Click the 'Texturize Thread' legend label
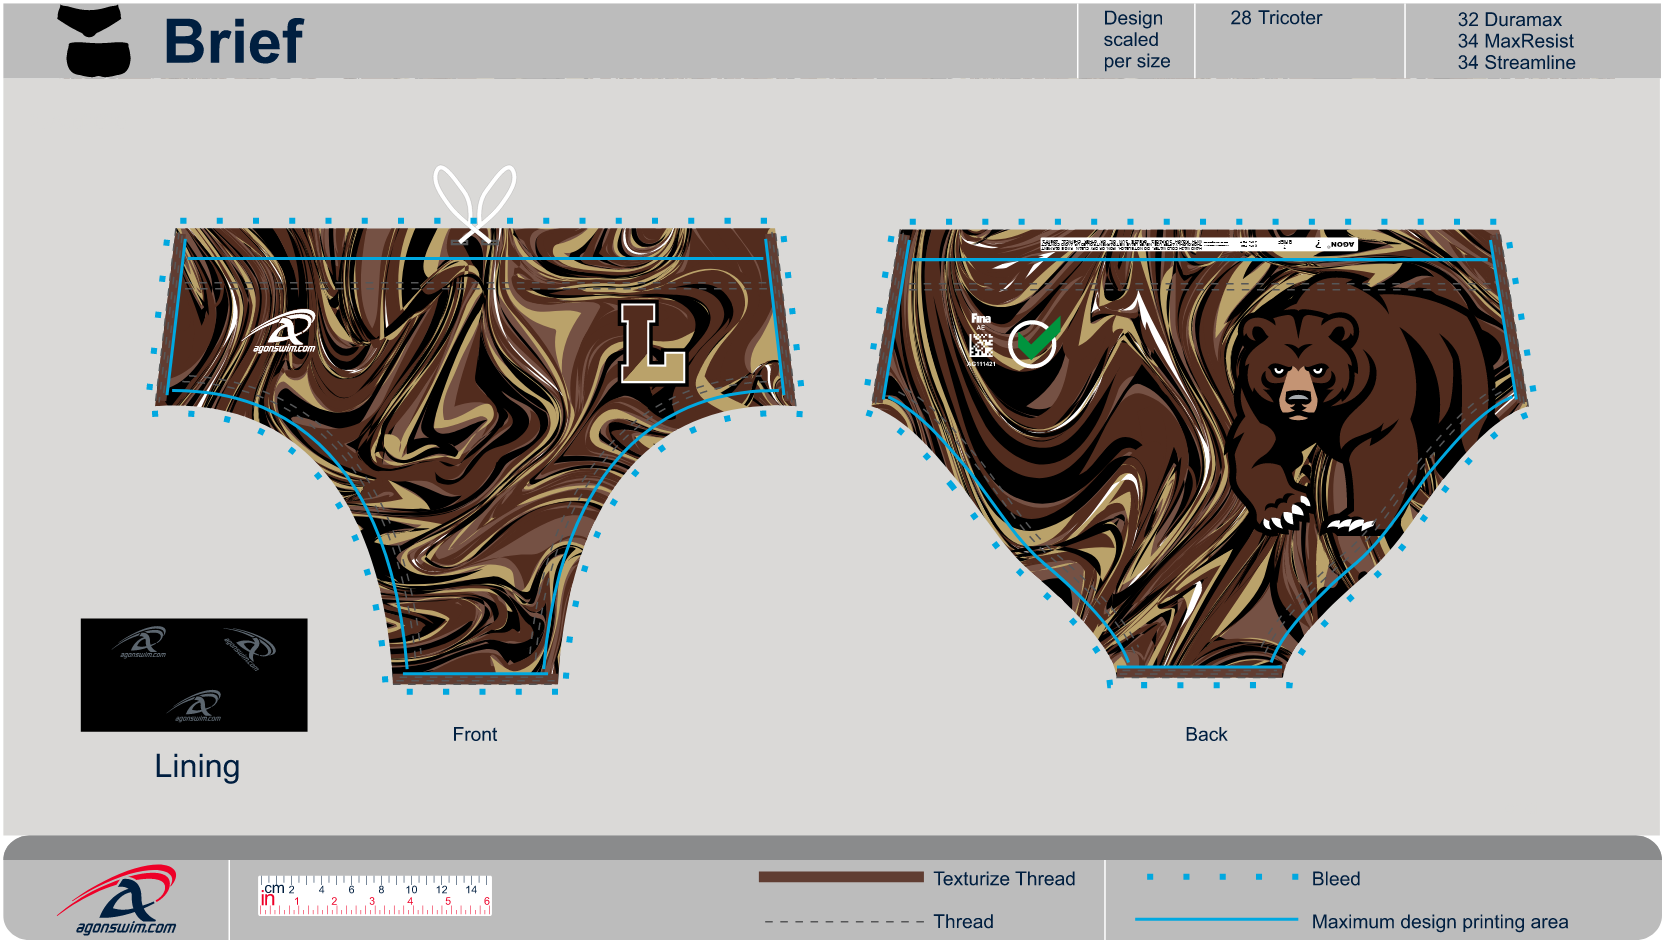The width and height of the screenshot is (1662, 943). click(1004, 879)
